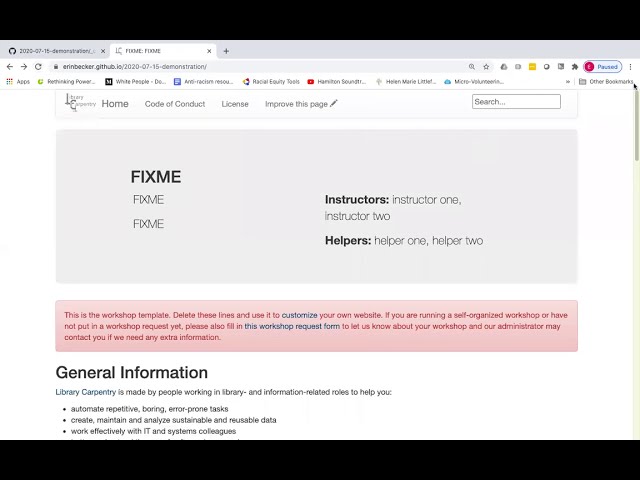Click the General Information heading

pyautogui.click(x=131, y=373)
